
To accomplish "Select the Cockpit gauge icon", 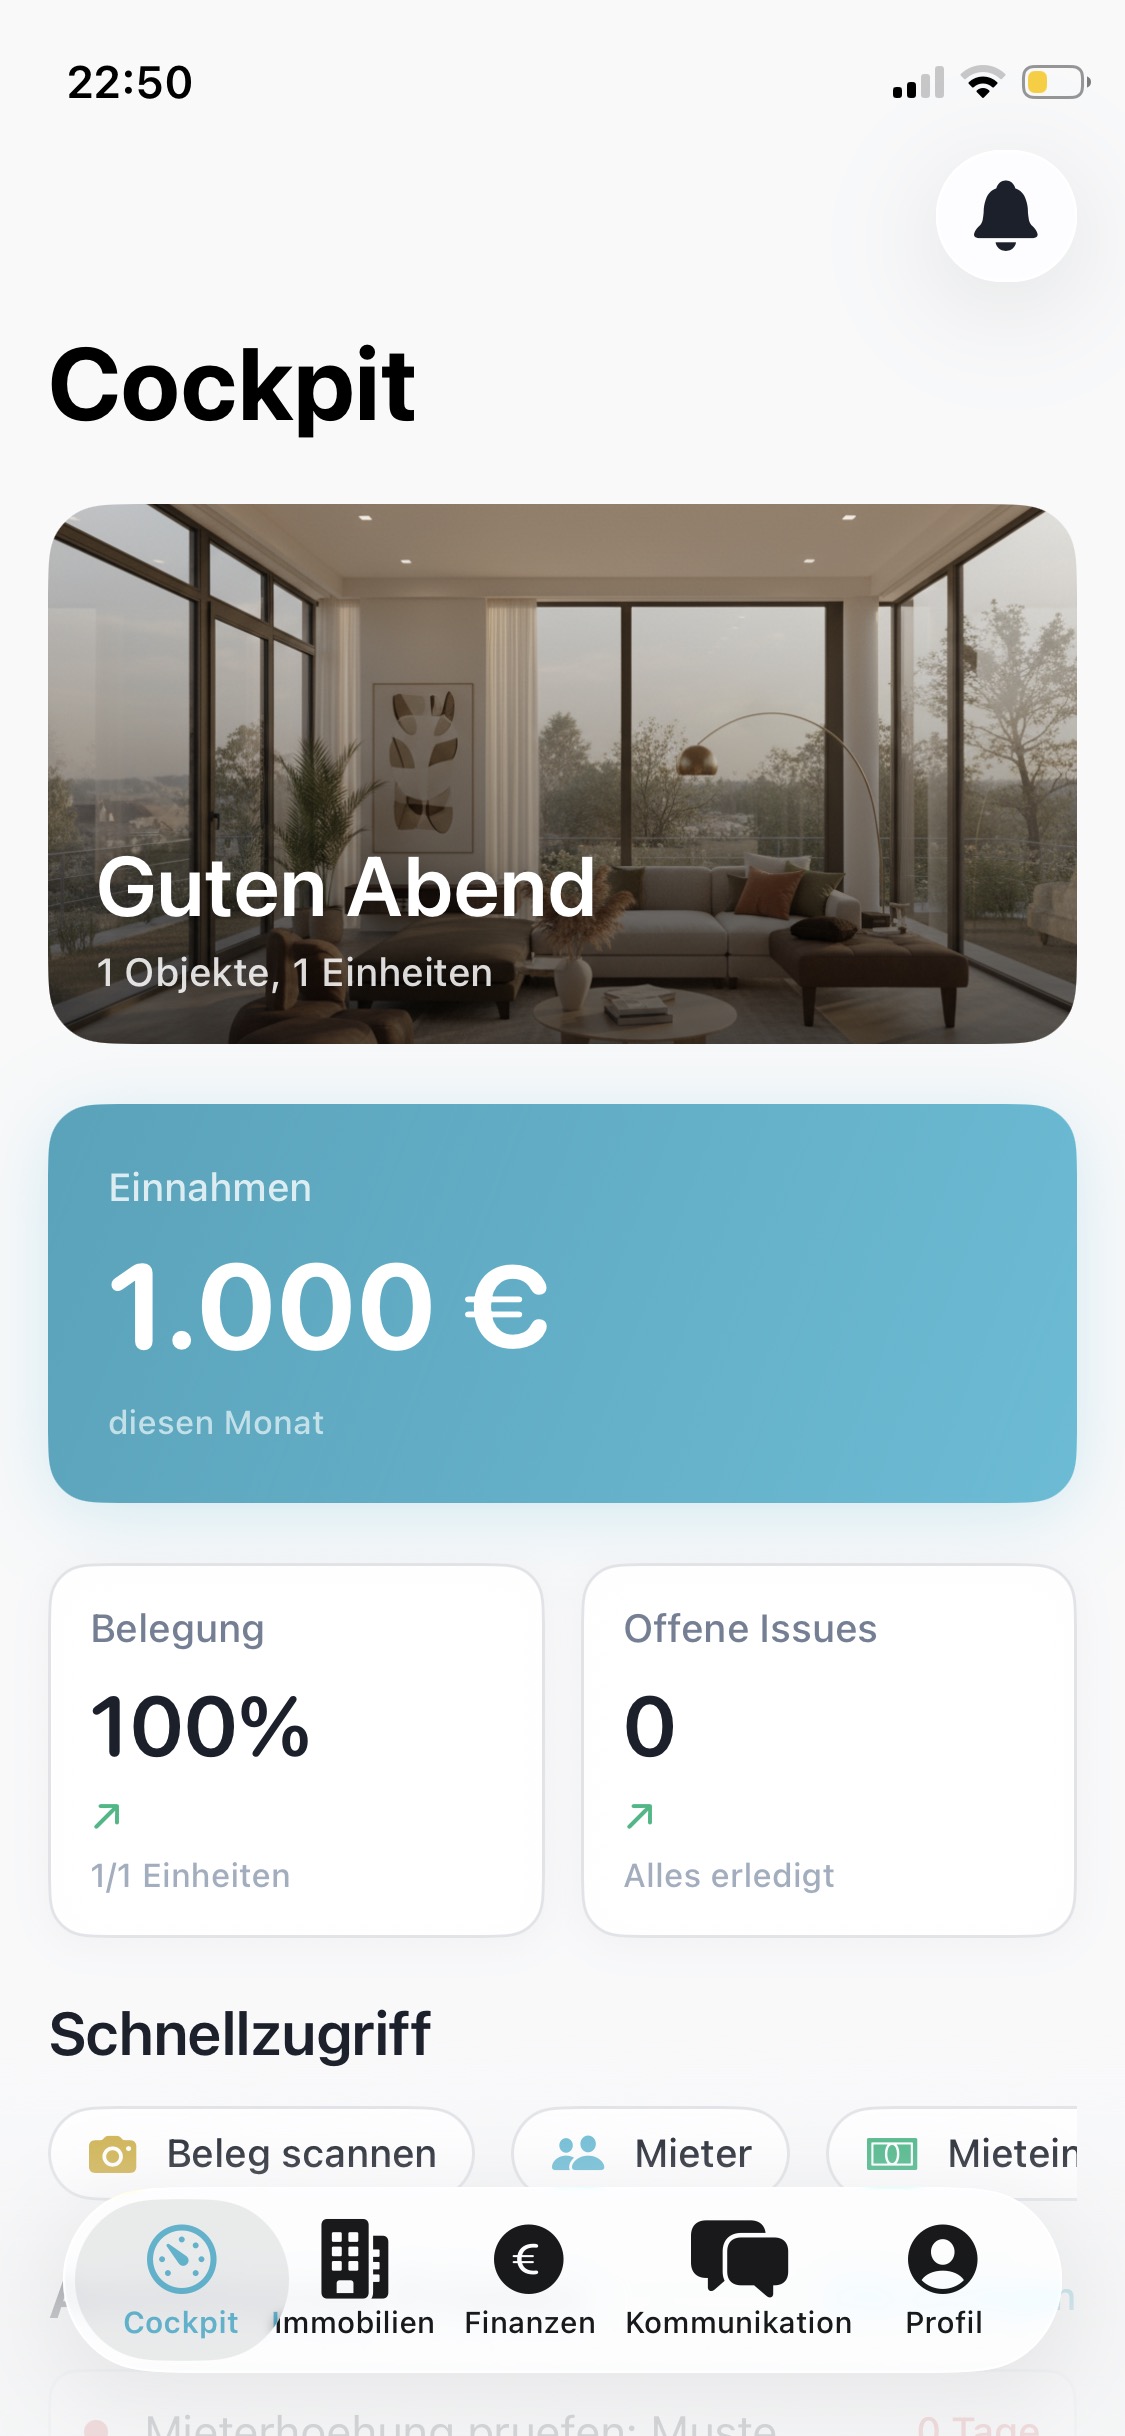I will [x=181, y=2258].
